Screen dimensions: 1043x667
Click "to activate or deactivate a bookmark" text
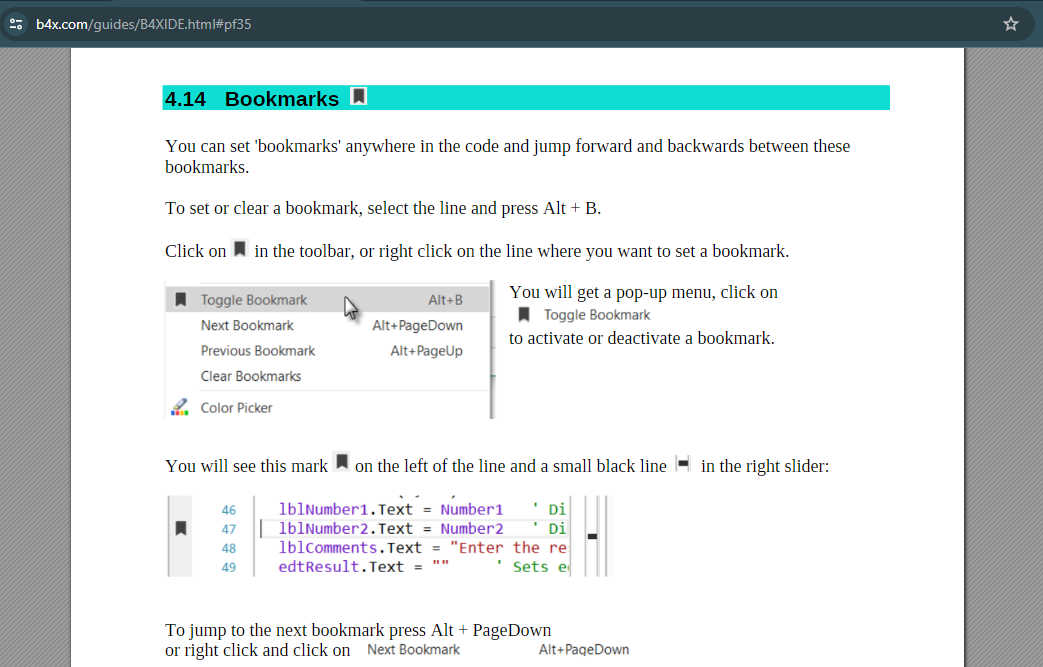pyautogui.click(x=642, y=338)
